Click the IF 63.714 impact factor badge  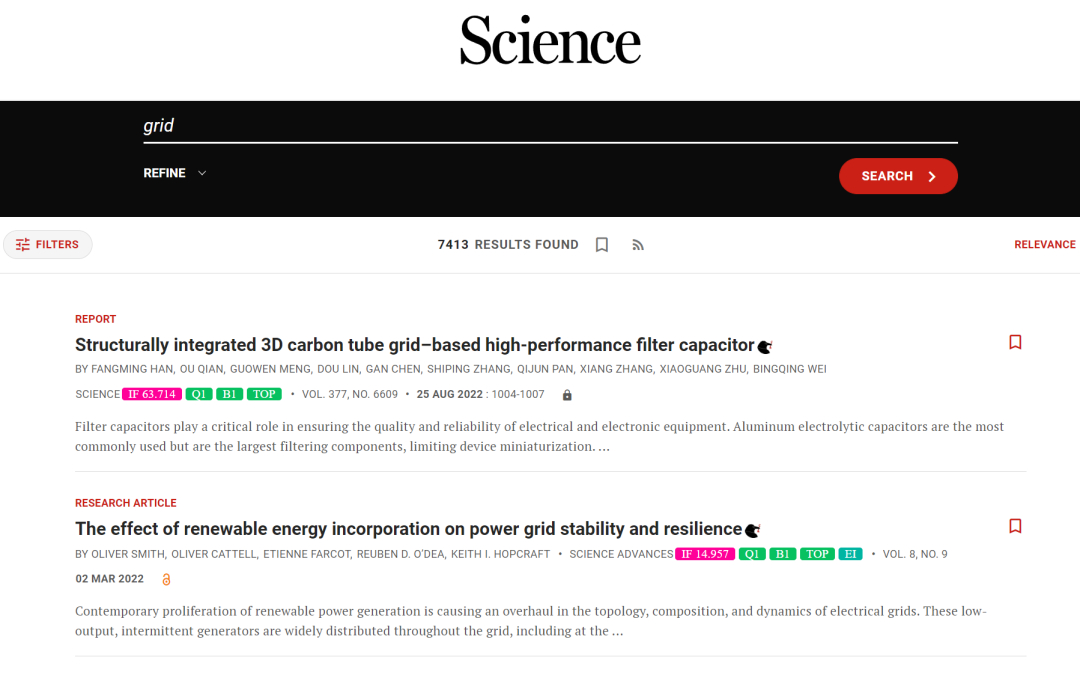tap(152, 394)
